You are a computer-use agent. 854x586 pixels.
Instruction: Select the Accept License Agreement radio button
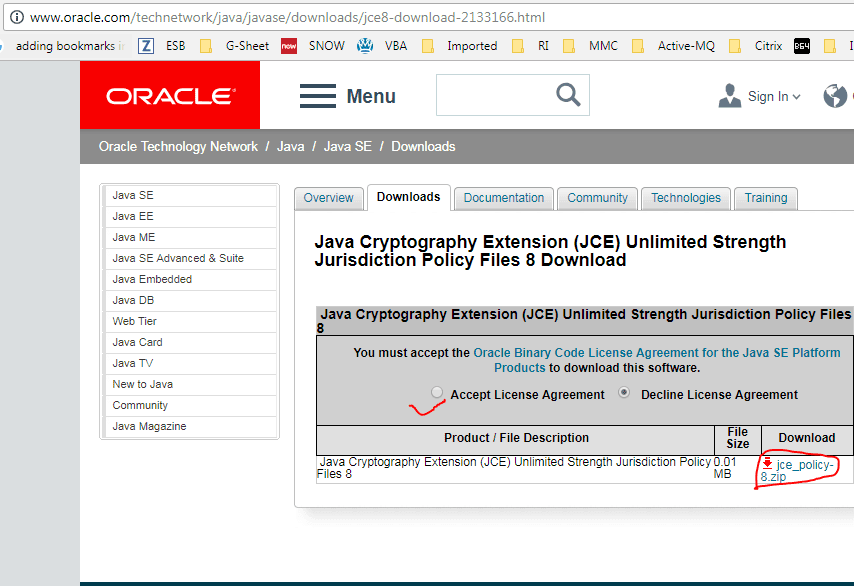click(437, 392)
